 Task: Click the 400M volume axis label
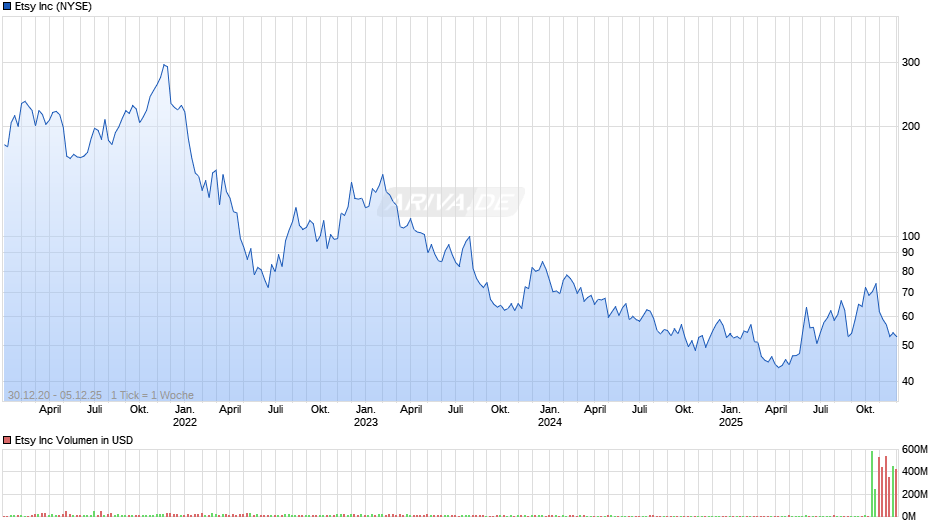[915, 471]
